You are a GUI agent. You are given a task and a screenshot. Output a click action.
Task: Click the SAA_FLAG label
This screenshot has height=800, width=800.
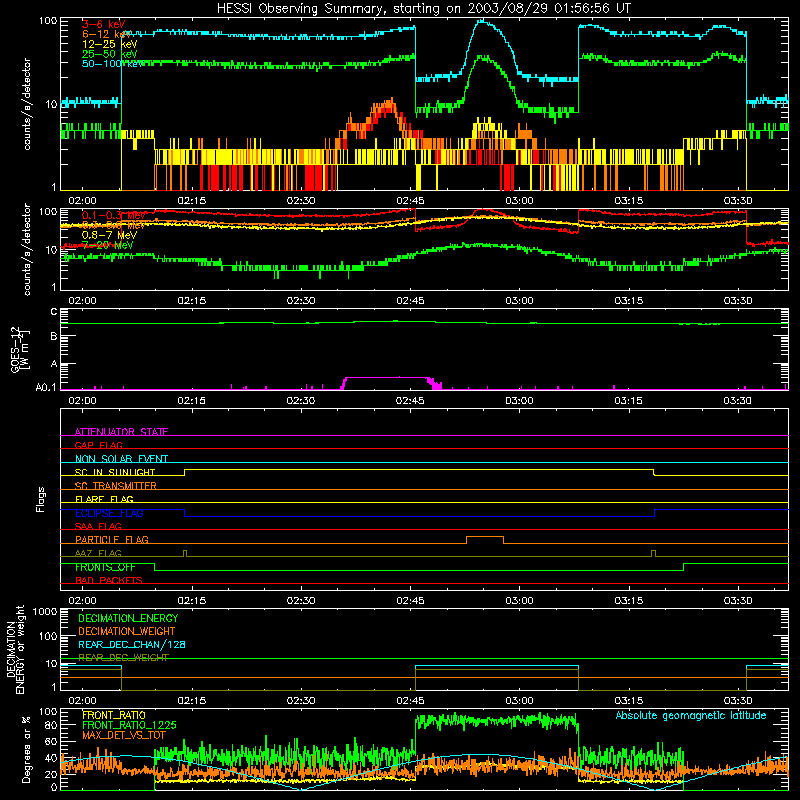click(98, 526)
